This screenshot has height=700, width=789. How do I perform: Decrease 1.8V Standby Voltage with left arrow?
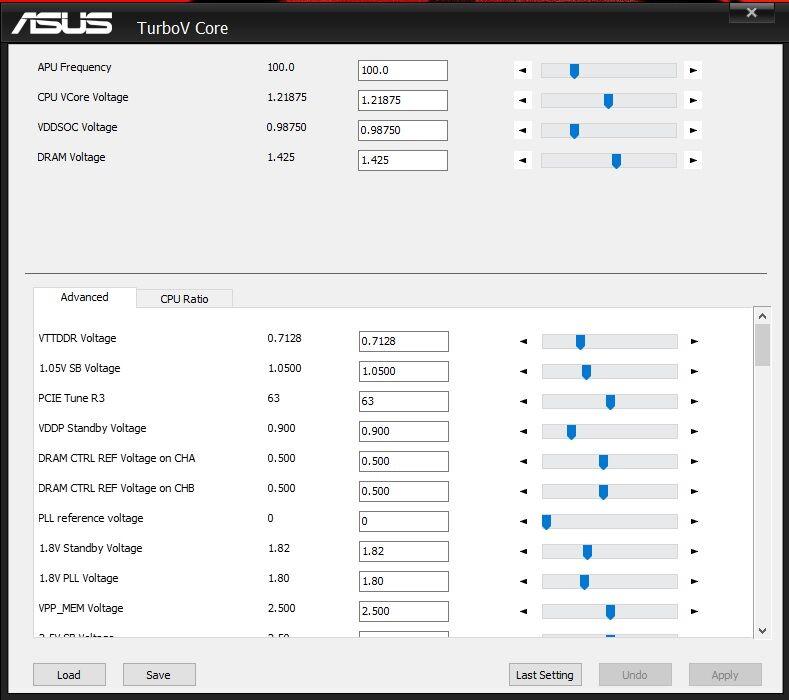(523, 552)
